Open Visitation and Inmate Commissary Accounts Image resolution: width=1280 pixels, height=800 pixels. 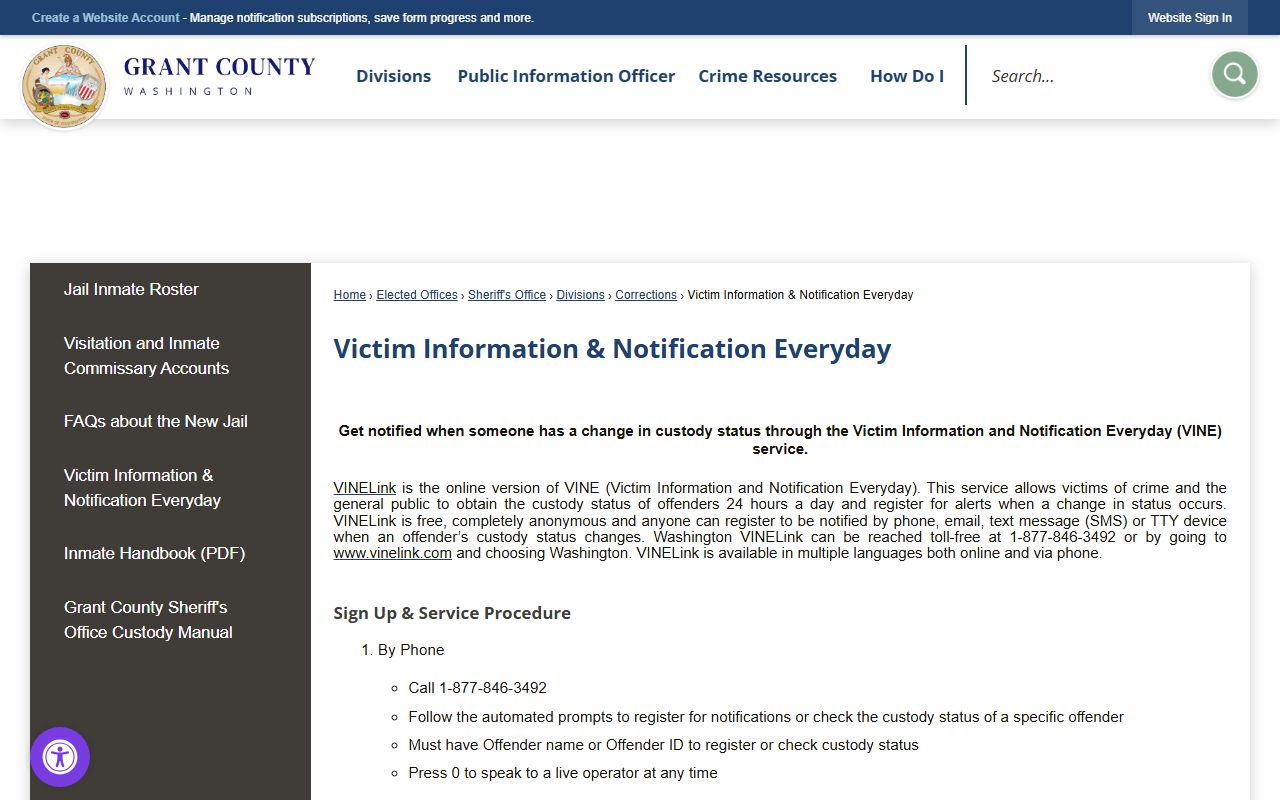(x=146, y=355)
